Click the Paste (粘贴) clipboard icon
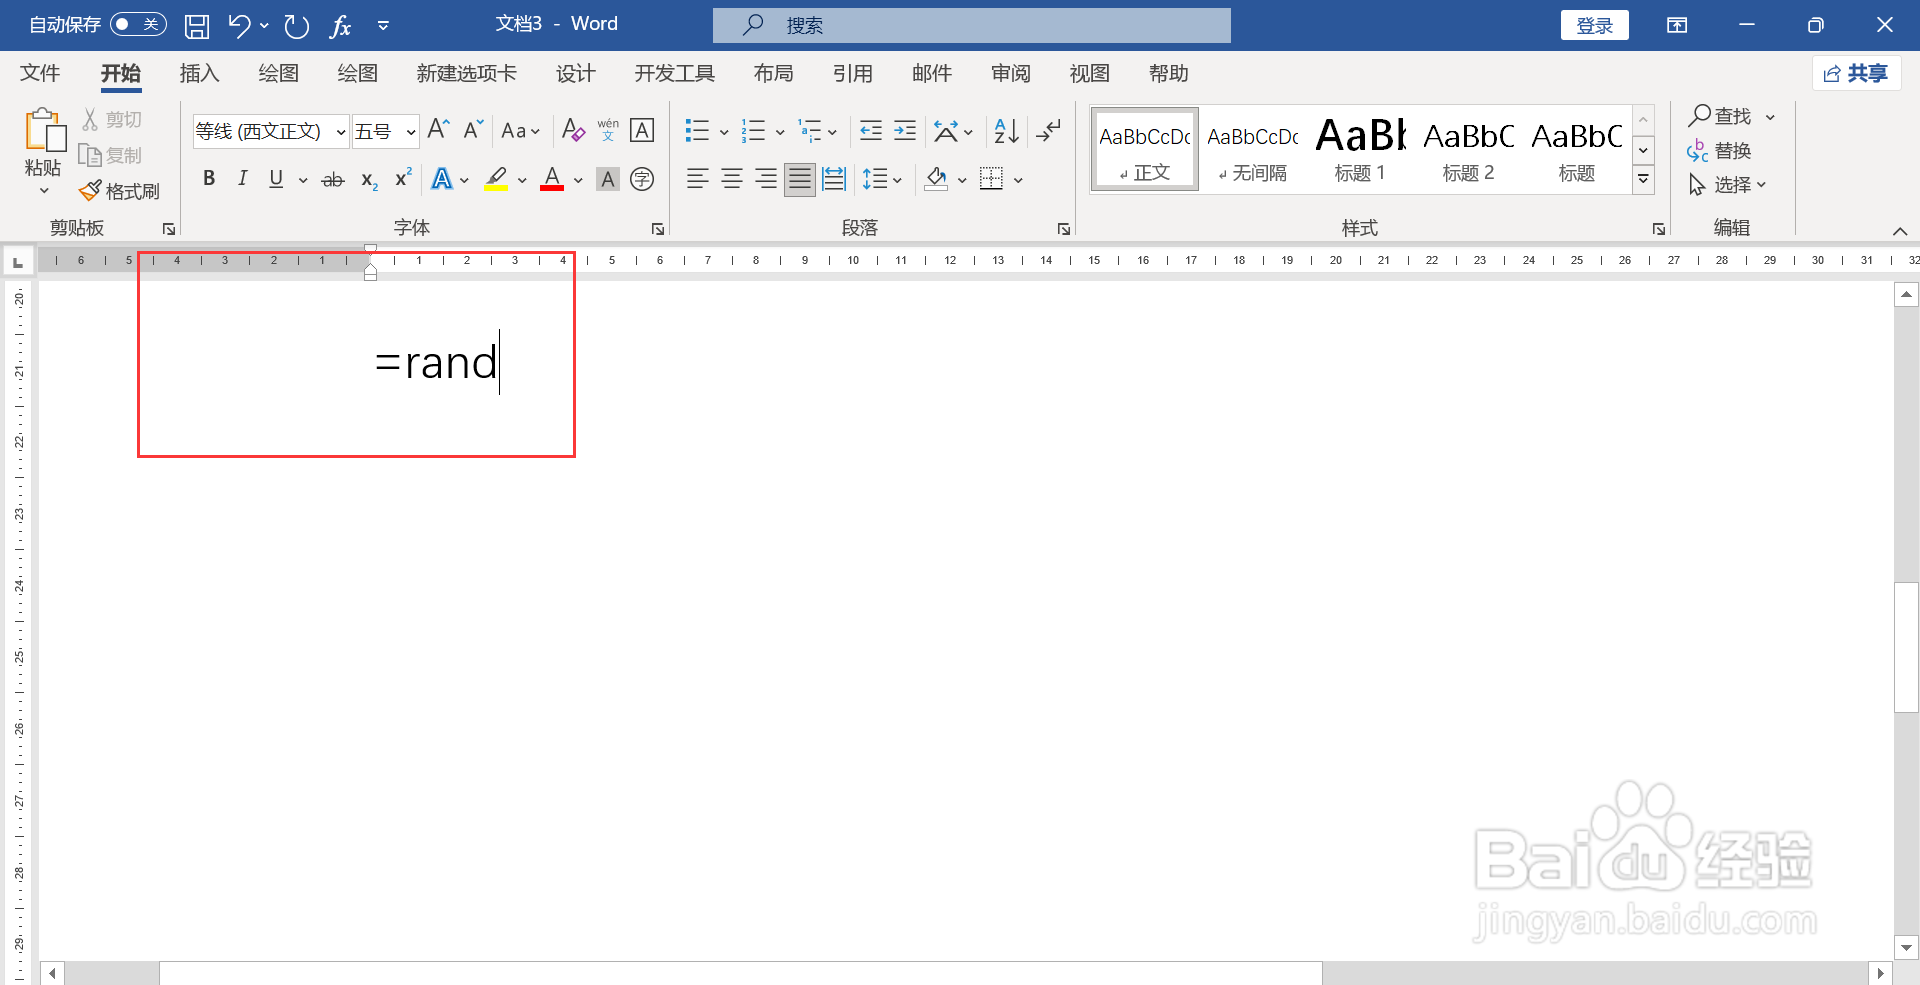Image resolution: width=1920 pixels, height=985 pixels. coord(44,131)
